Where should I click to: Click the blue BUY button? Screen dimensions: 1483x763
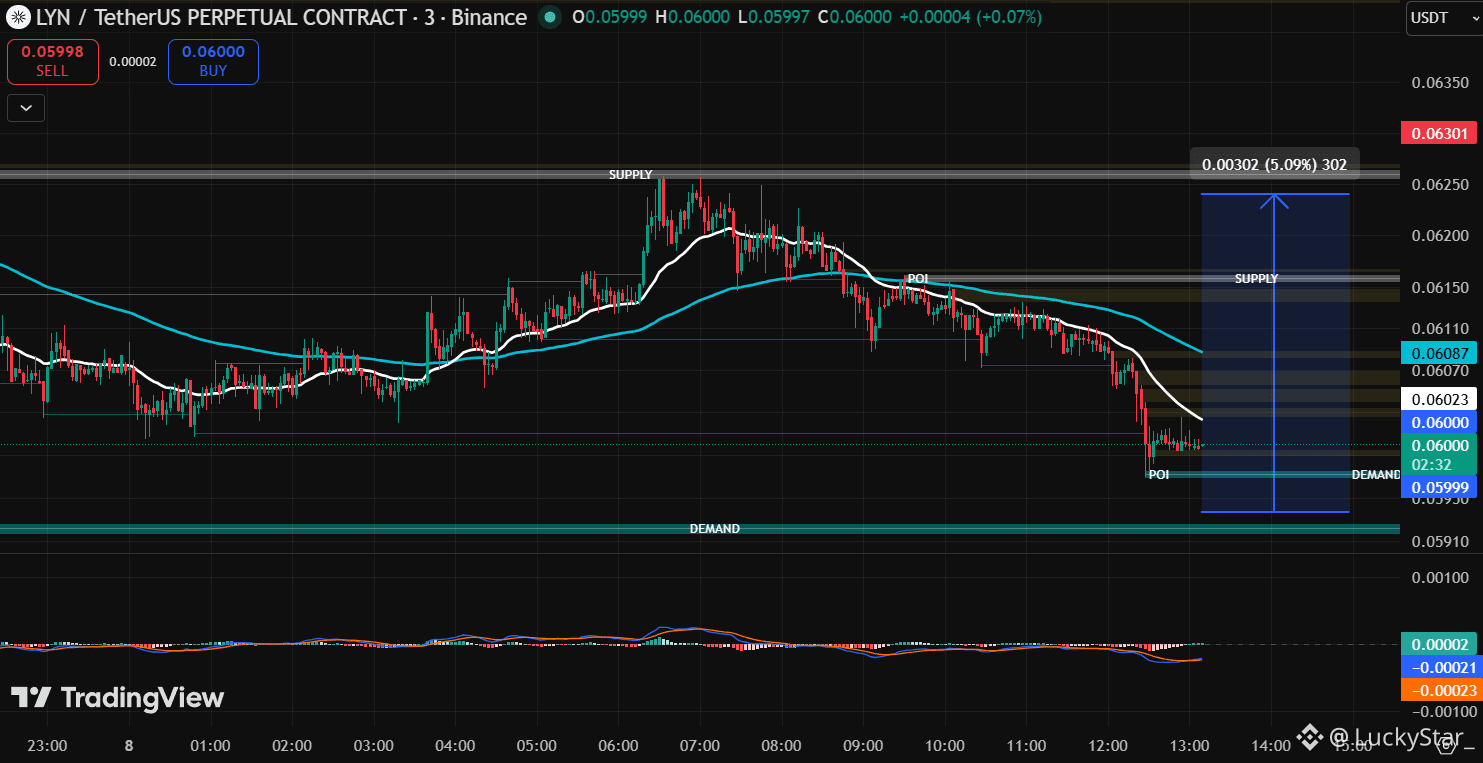pyautogui.click(x=213, y=62)
